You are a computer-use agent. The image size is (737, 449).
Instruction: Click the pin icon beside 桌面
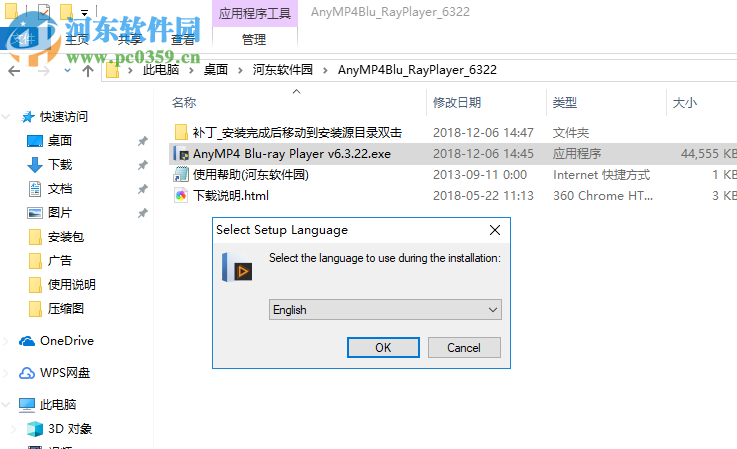142,141
